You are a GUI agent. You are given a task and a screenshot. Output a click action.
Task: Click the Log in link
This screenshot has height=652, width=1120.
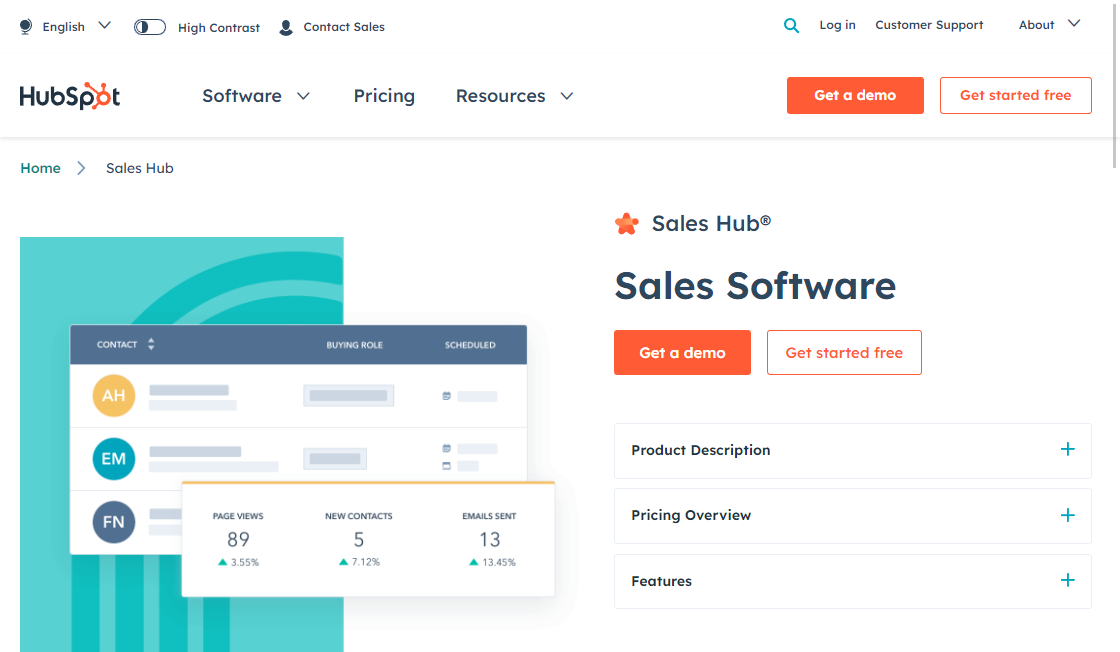[x=837, y=25]
